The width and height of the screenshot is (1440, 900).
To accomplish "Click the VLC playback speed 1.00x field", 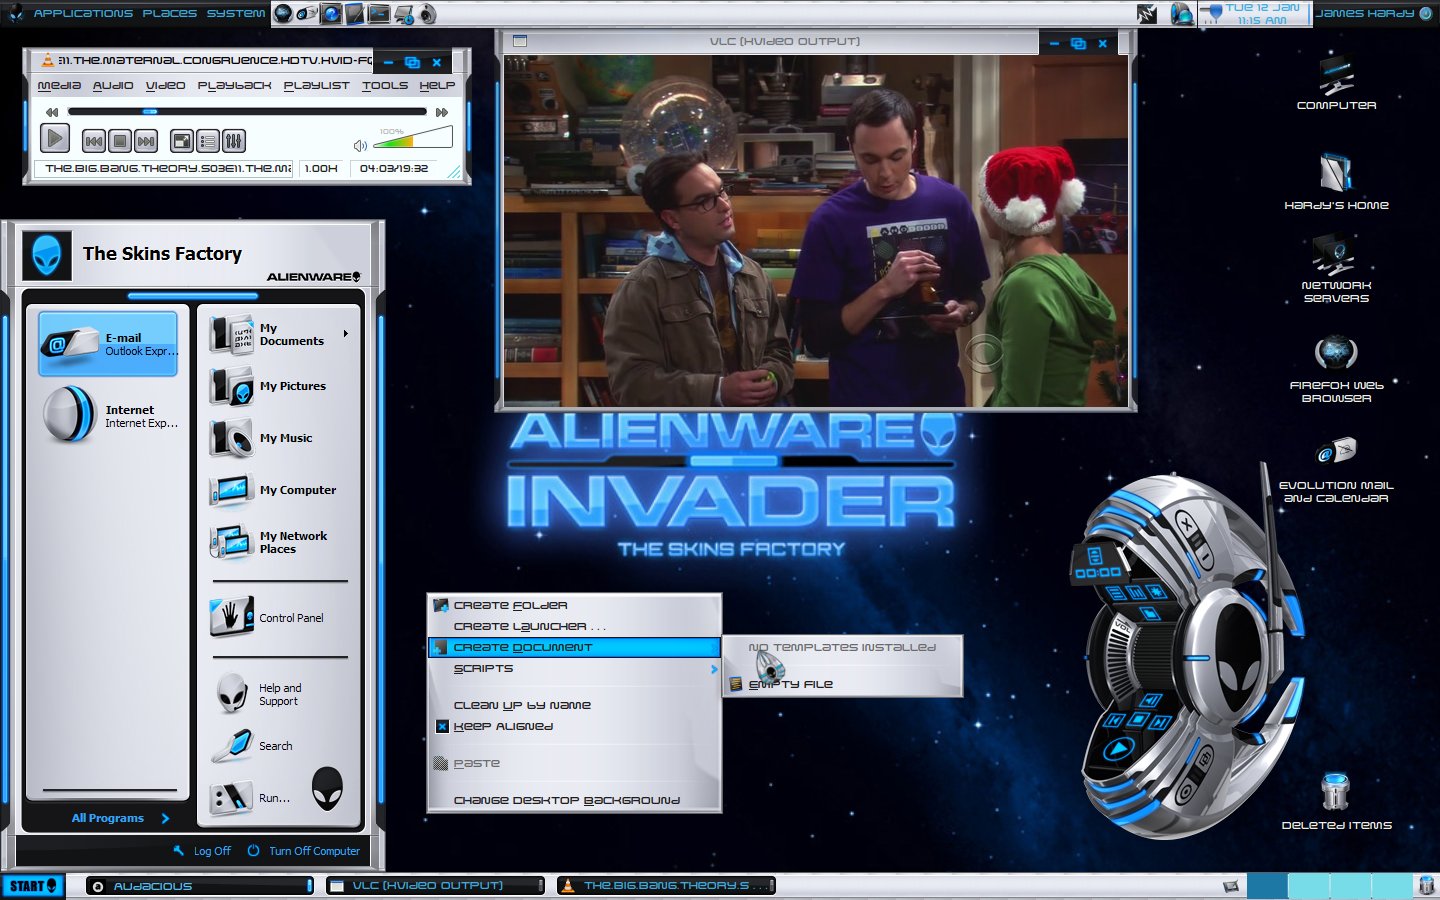I will [x=322, y=169].
